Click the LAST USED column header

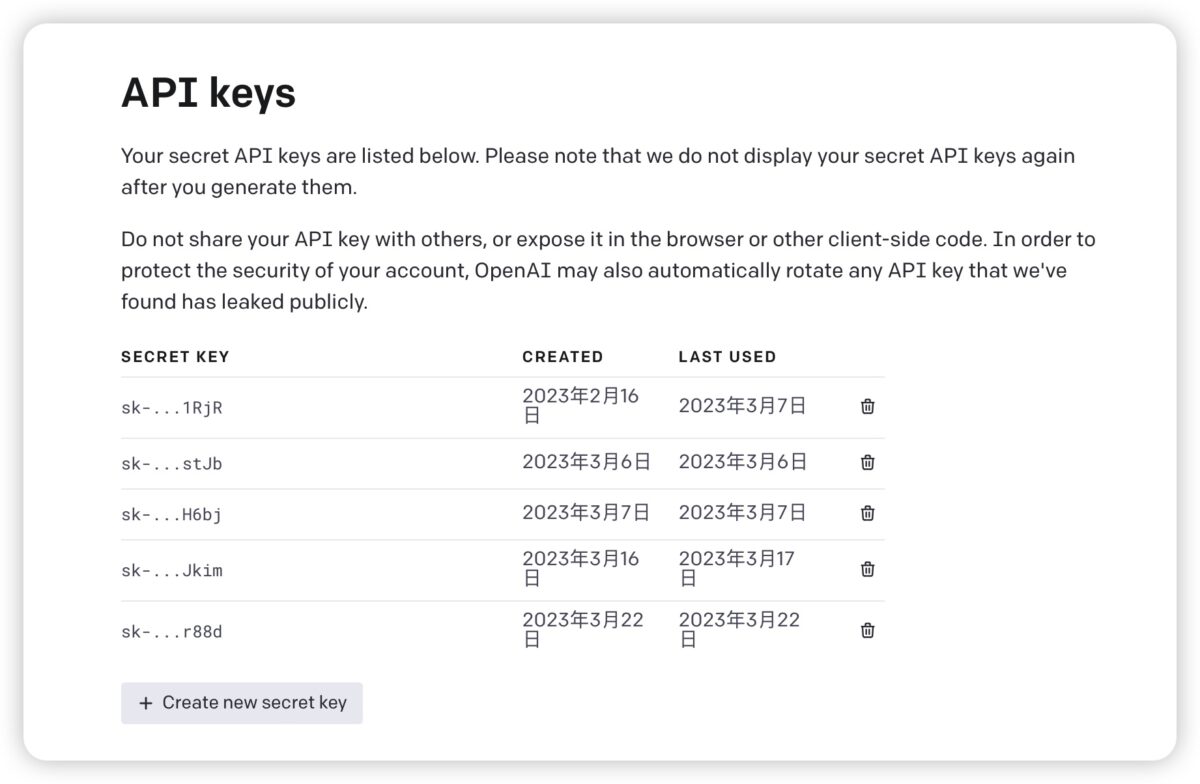click(x=727, y=357)
